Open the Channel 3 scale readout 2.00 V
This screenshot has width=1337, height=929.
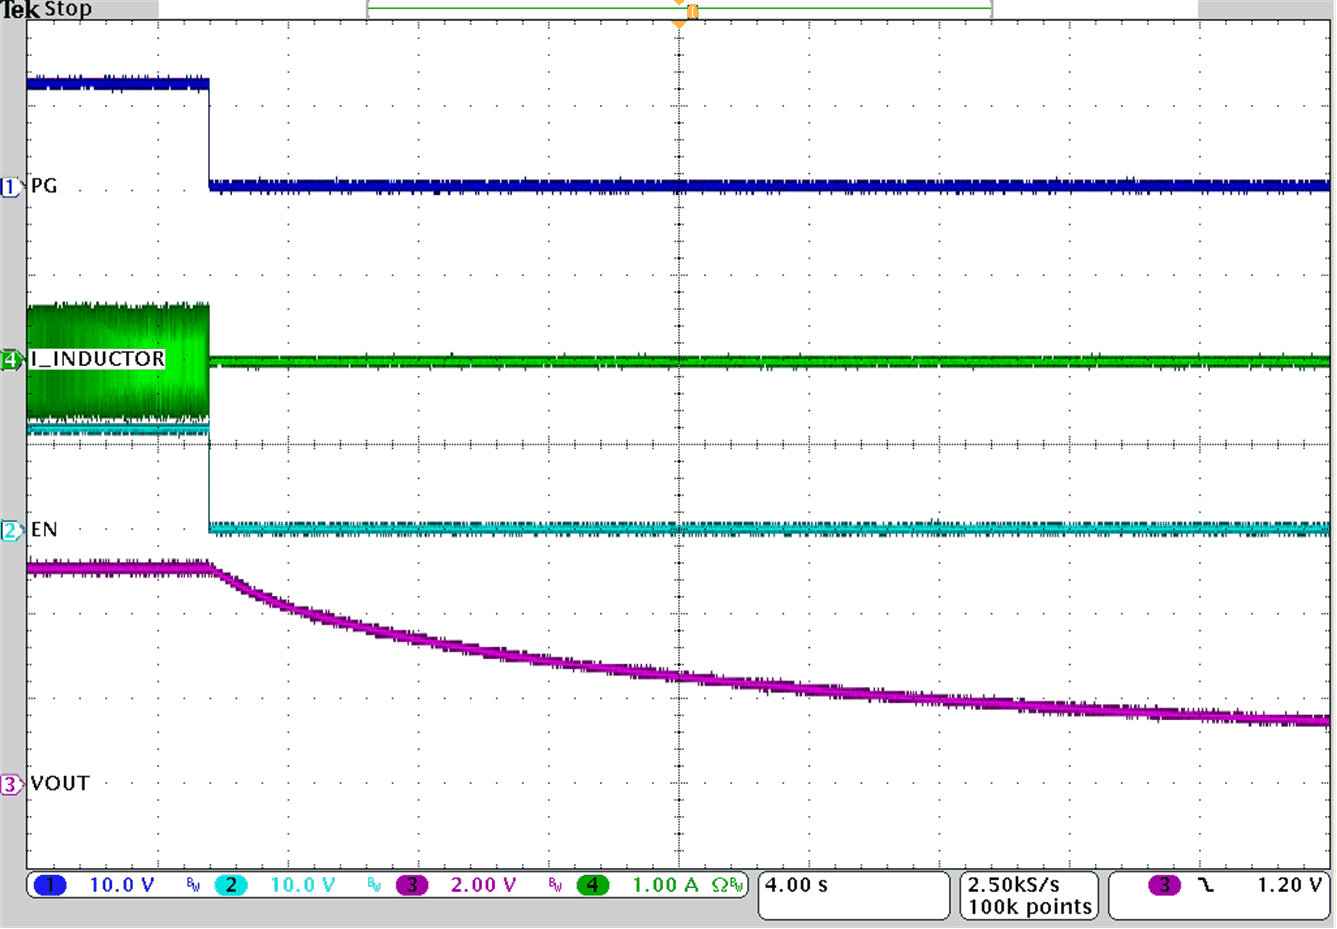pos(481,884)
